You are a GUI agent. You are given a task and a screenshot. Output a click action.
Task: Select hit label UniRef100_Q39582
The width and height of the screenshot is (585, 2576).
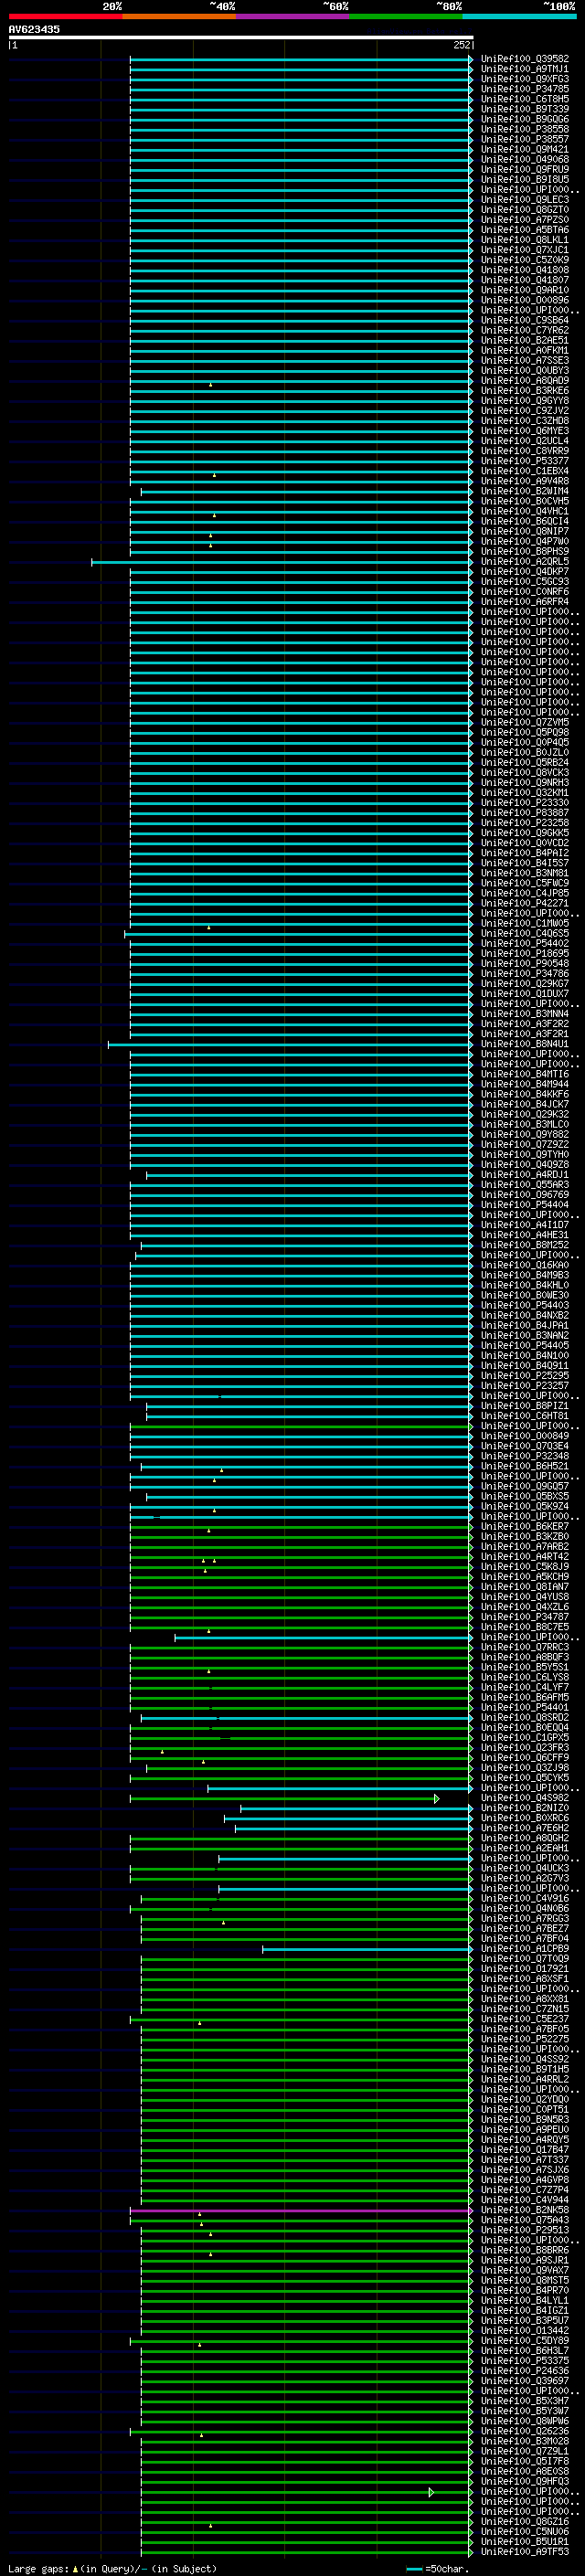pos(524,59)
